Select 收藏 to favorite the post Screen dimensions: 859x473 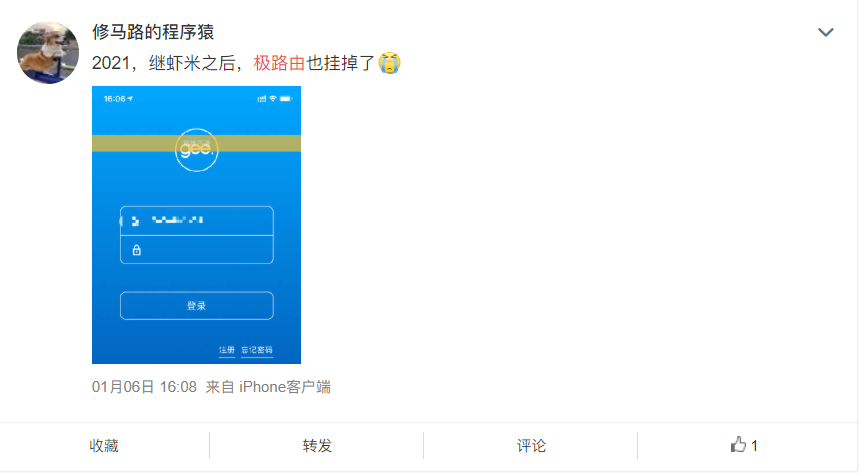[x=104, y=446]
